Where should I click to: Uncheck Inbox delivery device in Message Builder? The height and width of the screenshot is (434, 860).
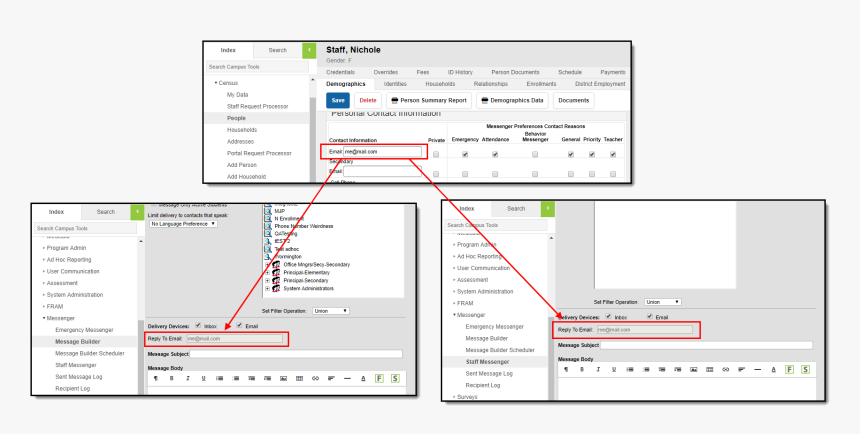click(x=198, y=326)
